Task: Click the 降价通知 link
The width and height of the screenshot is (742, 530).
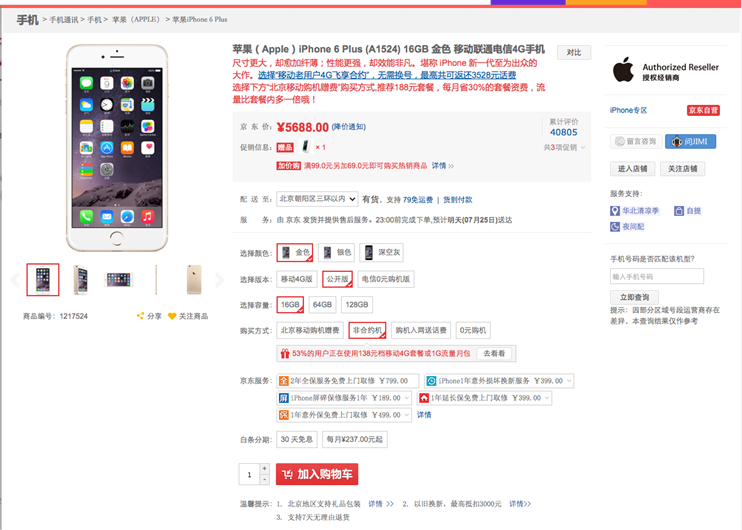Action: pos(349,127)
